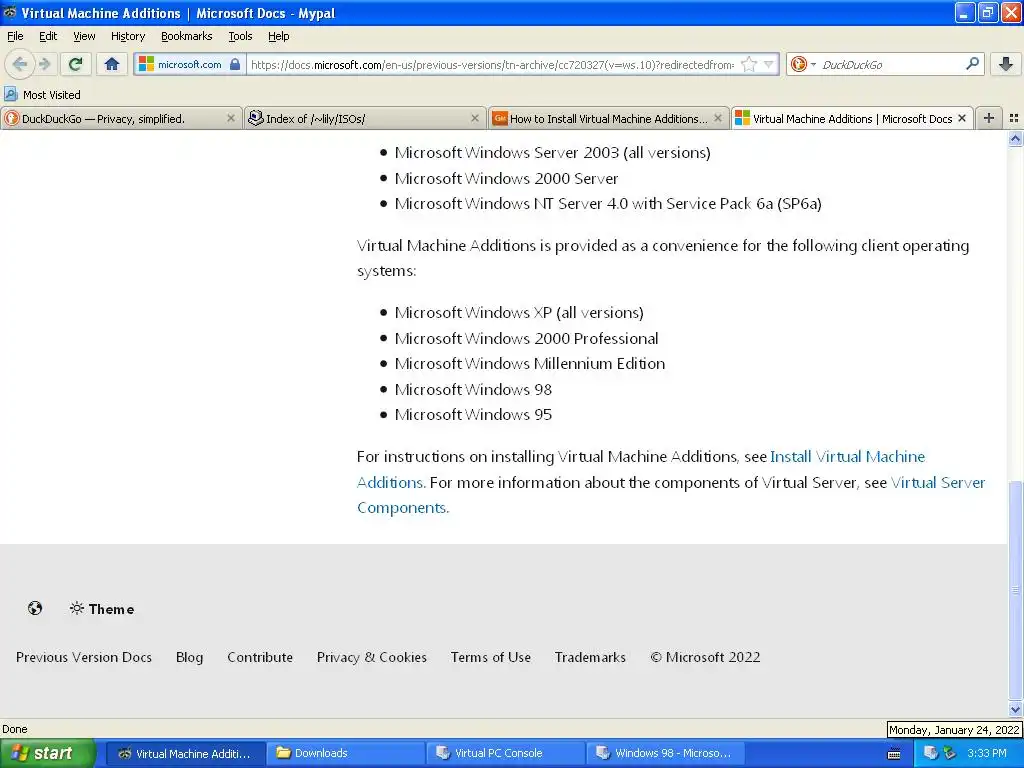Open Previous Version Docs footer link
Viewport: 1024px width, 768px height.
(x=84, y=657)
